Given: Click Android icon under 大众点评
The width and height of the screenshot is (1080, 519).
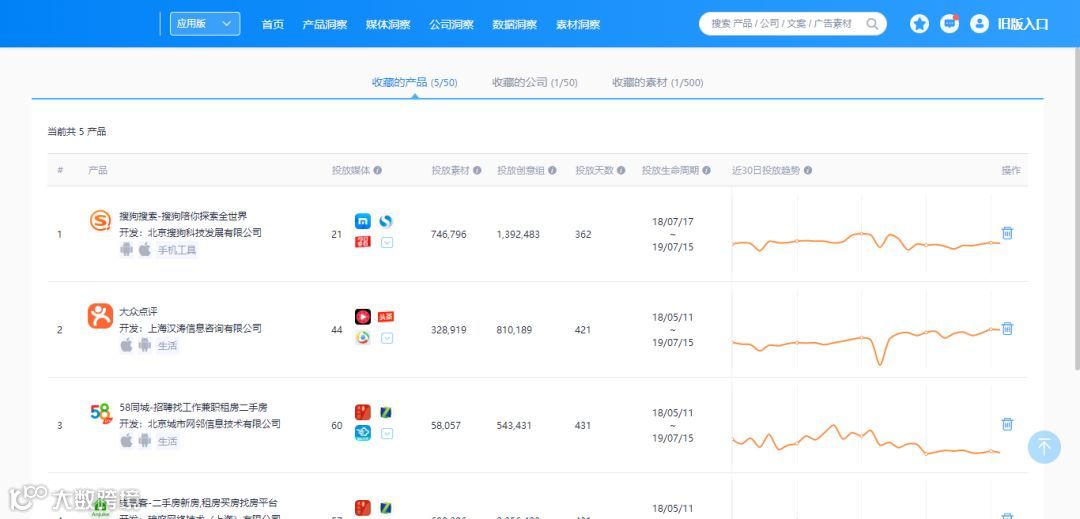Looking at the screenshot, I should point(145,345).
